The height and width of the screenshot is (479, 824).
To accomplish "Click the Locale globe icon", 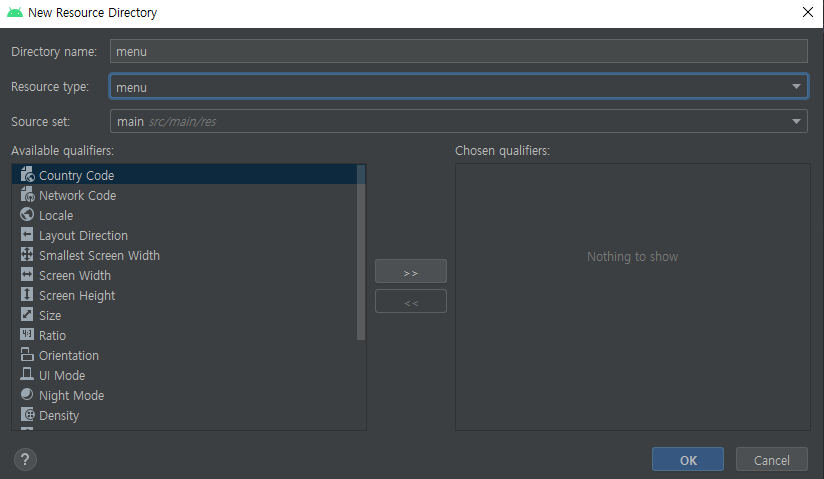I will coord(27,215).
